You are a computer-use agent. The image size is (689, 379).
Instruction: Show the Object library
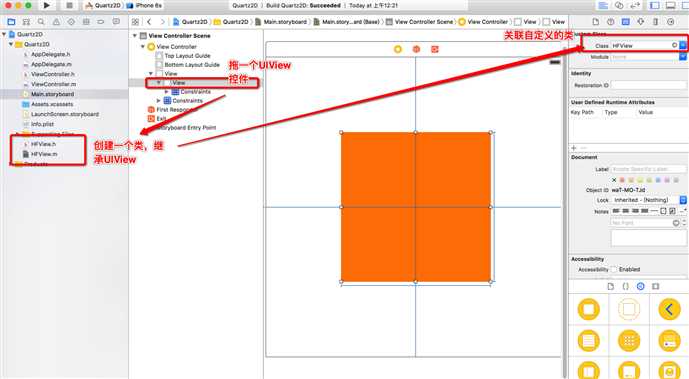[x=641, y=286]
